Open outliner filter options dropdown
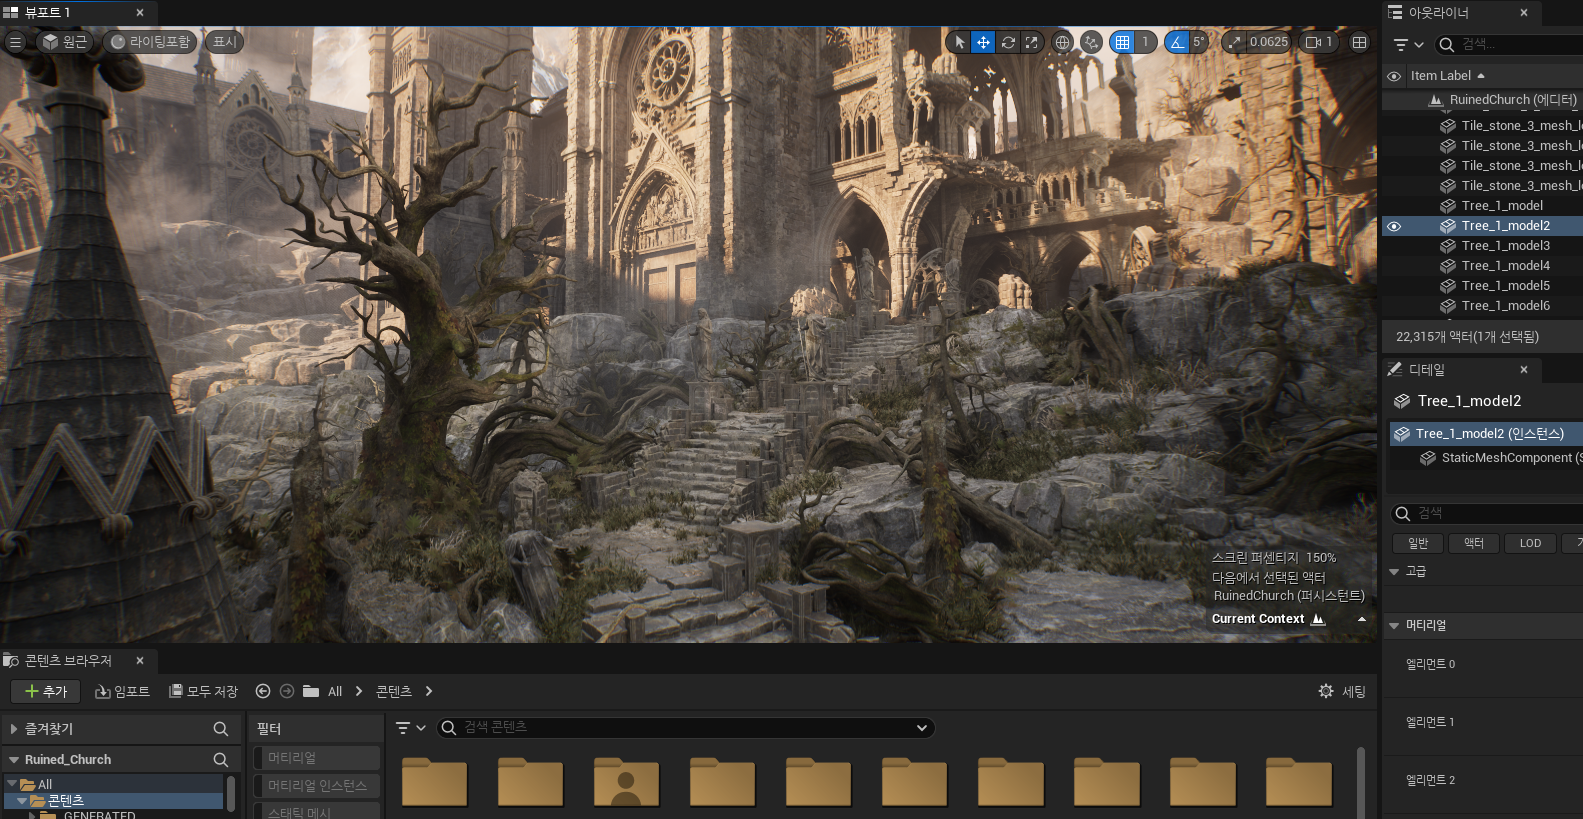This screenshot has height=819, width=1583. coord(1408,44)
